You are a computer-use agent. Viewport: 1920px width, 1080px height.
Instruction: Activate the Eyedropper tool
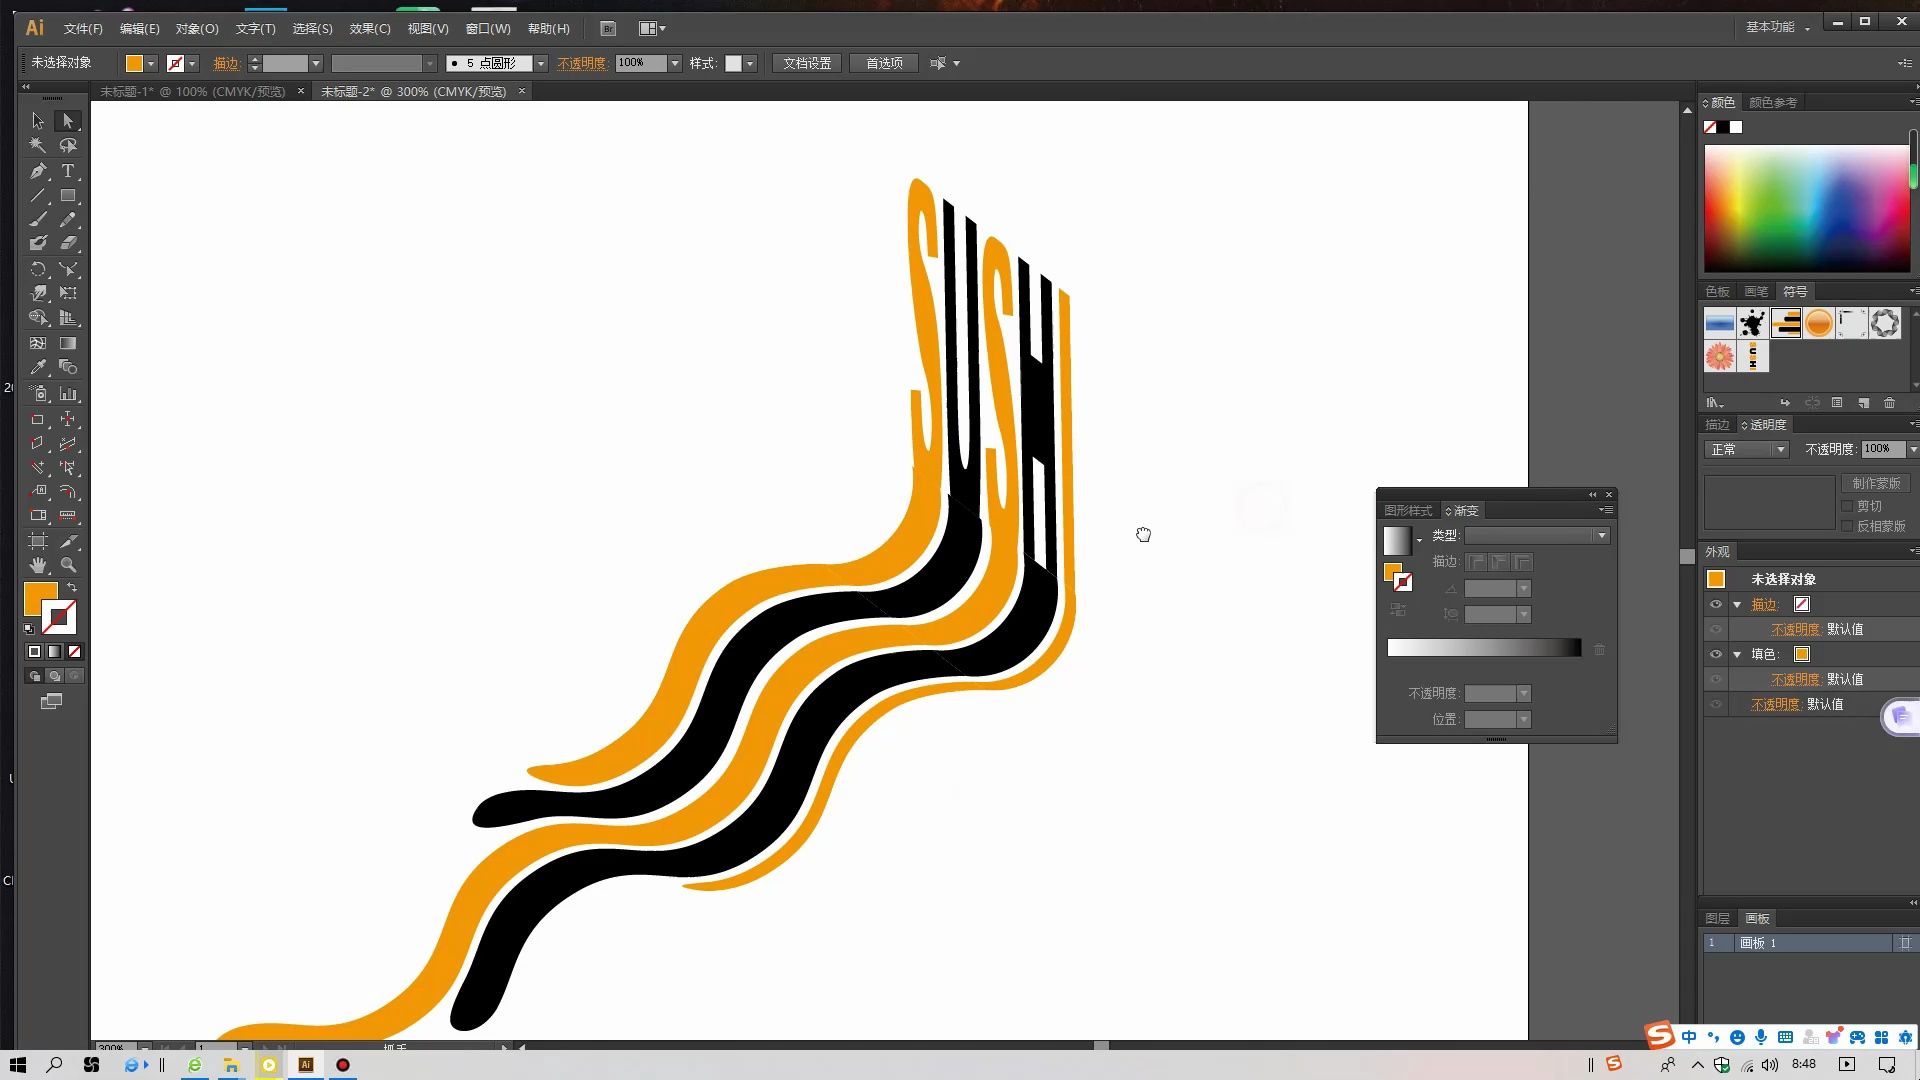pos(38,368)
